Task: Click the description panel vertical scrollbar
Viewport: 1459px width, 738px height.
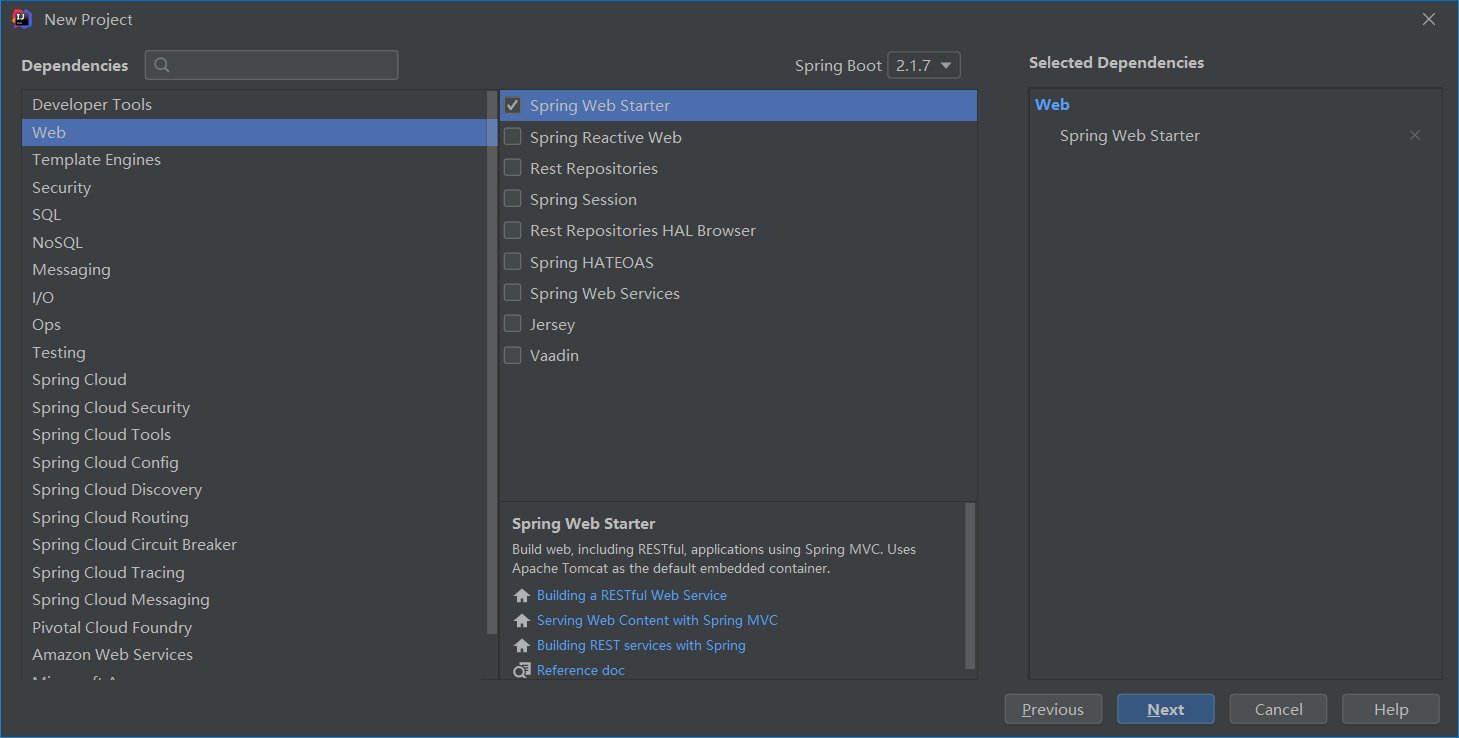Action: [969, 585]
